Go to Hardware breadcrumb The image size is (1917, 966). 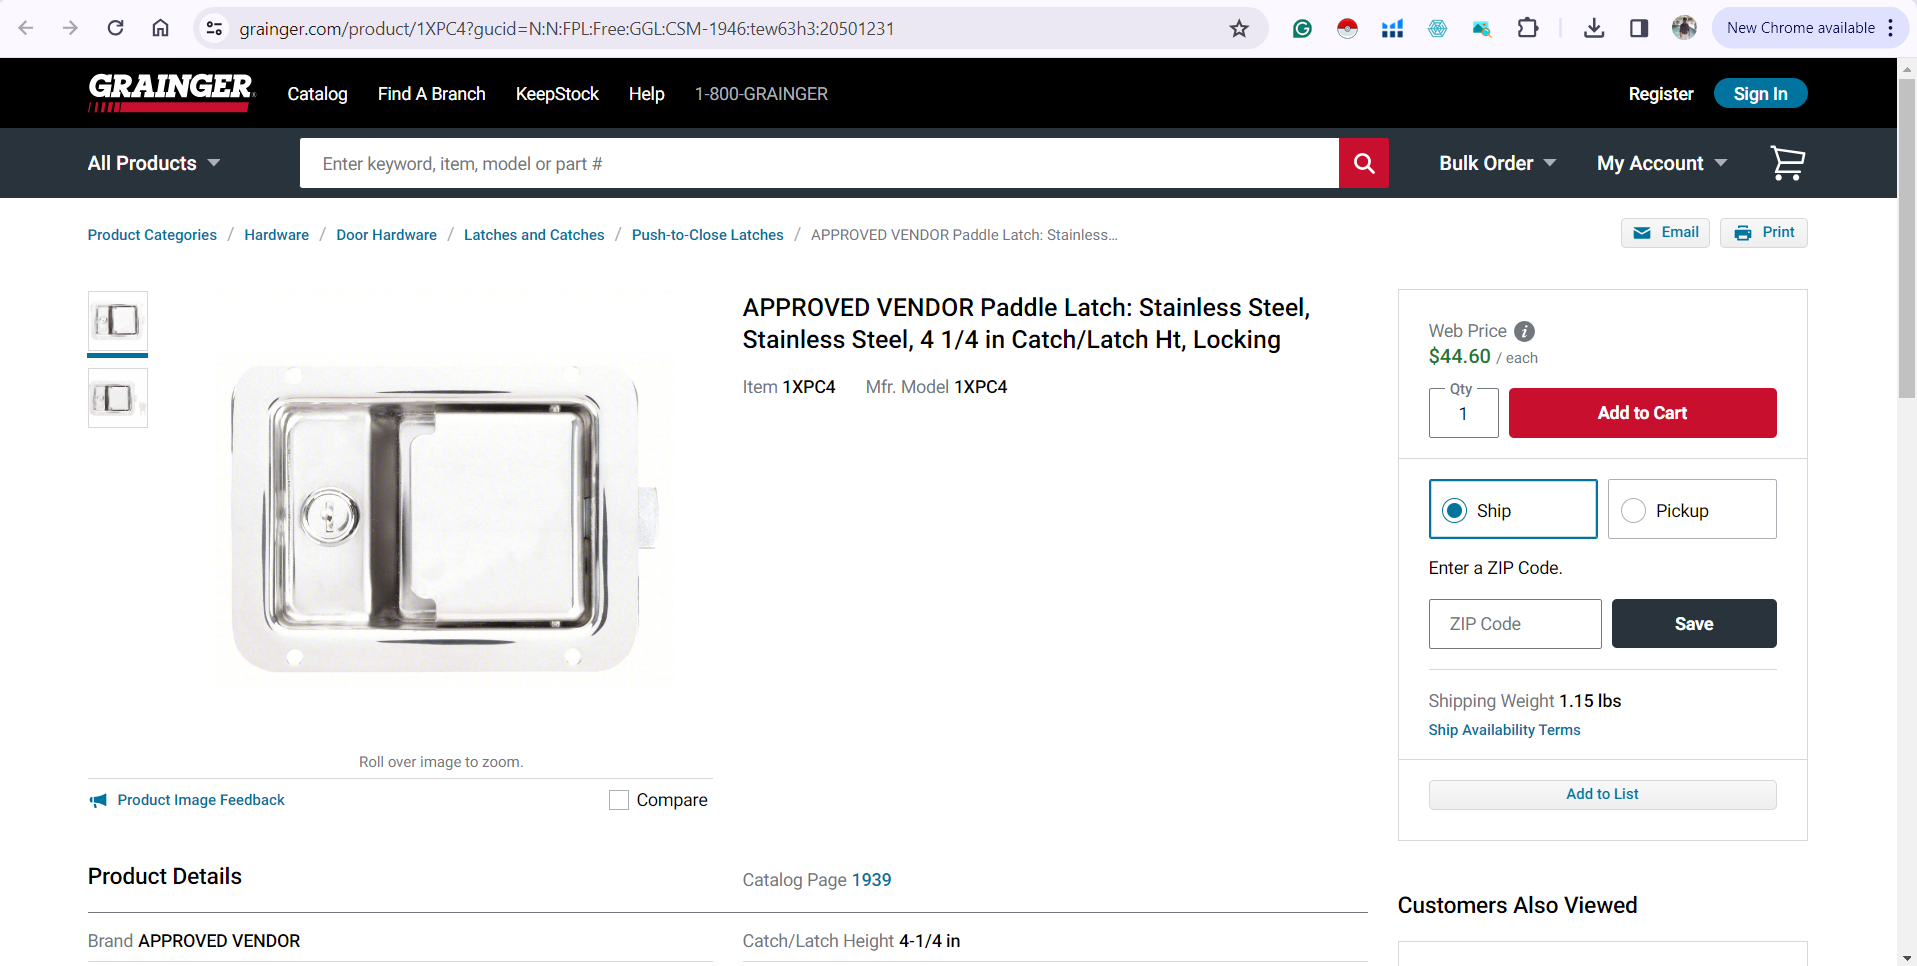(276, 235)
